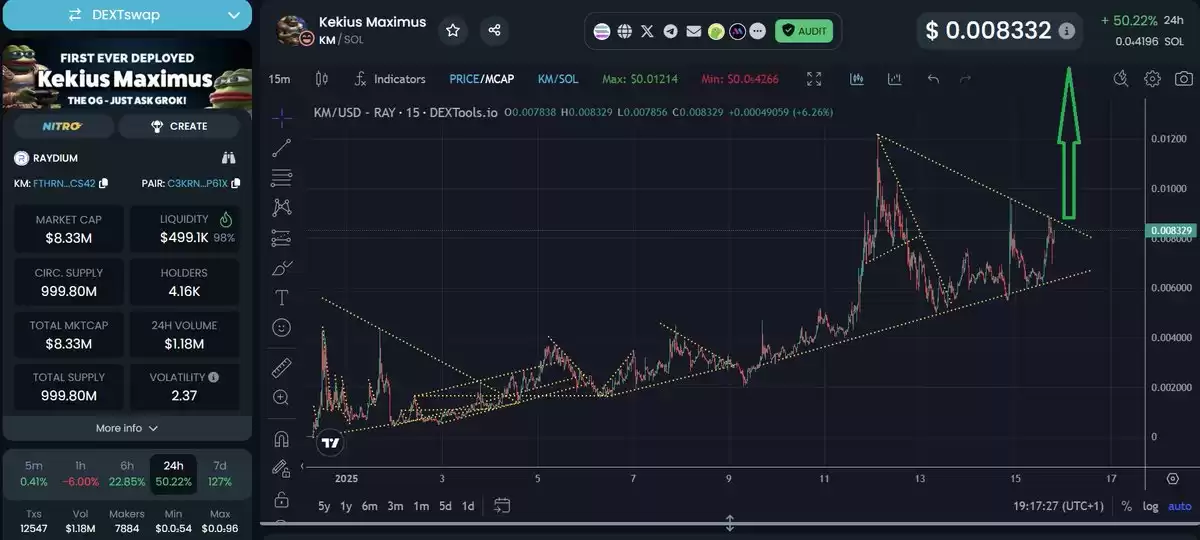The width and height of the screenshot is (1200, 540).
Task: Click the CREATE button
Action: pos(179,126)
